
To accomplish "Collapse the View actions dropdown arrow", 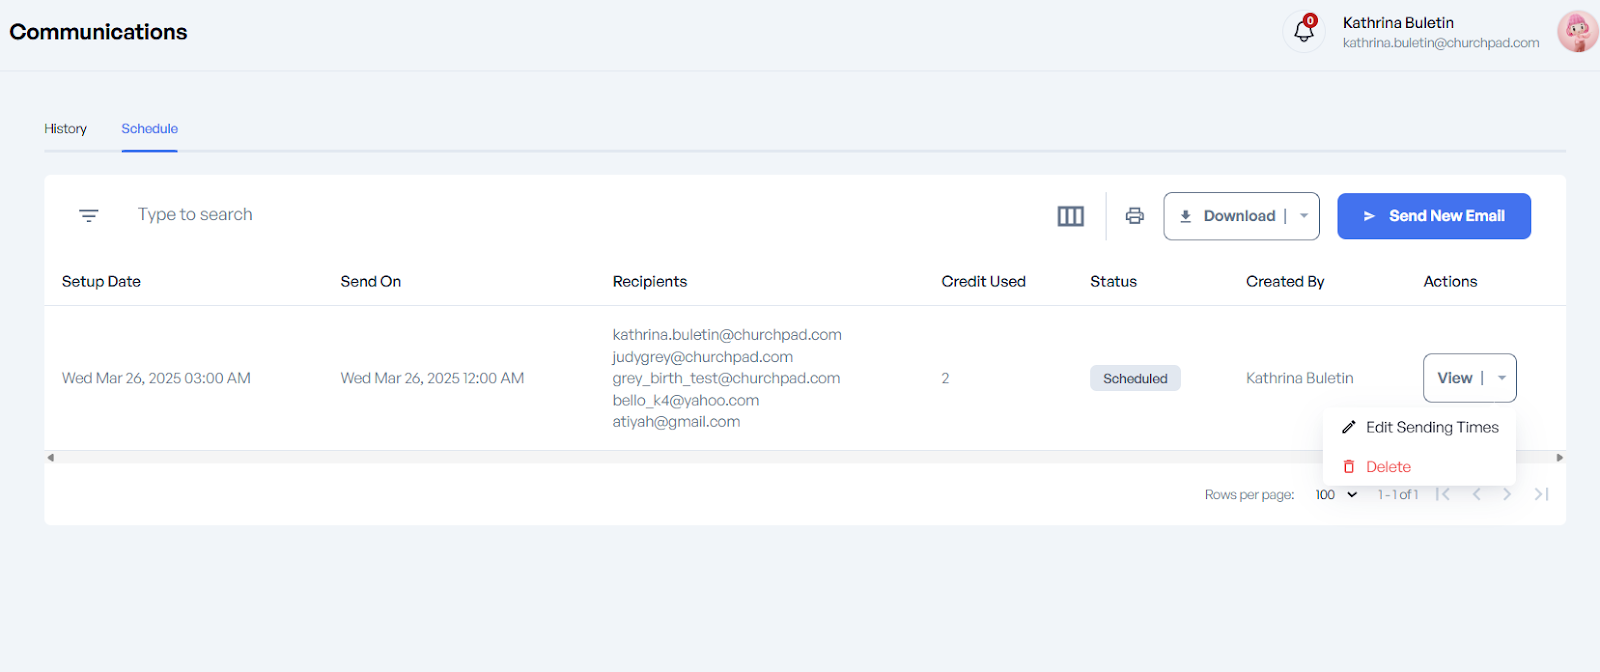I will (x=1501, y=378).
